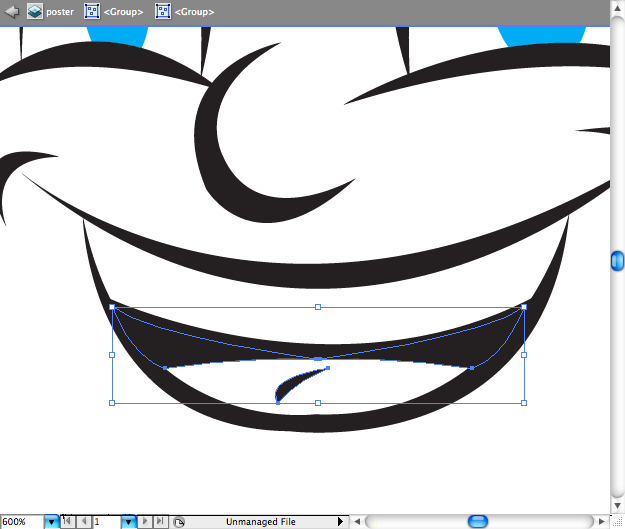Click the top-center bounding box handle
625x529 pixels.
coord(318,307)
